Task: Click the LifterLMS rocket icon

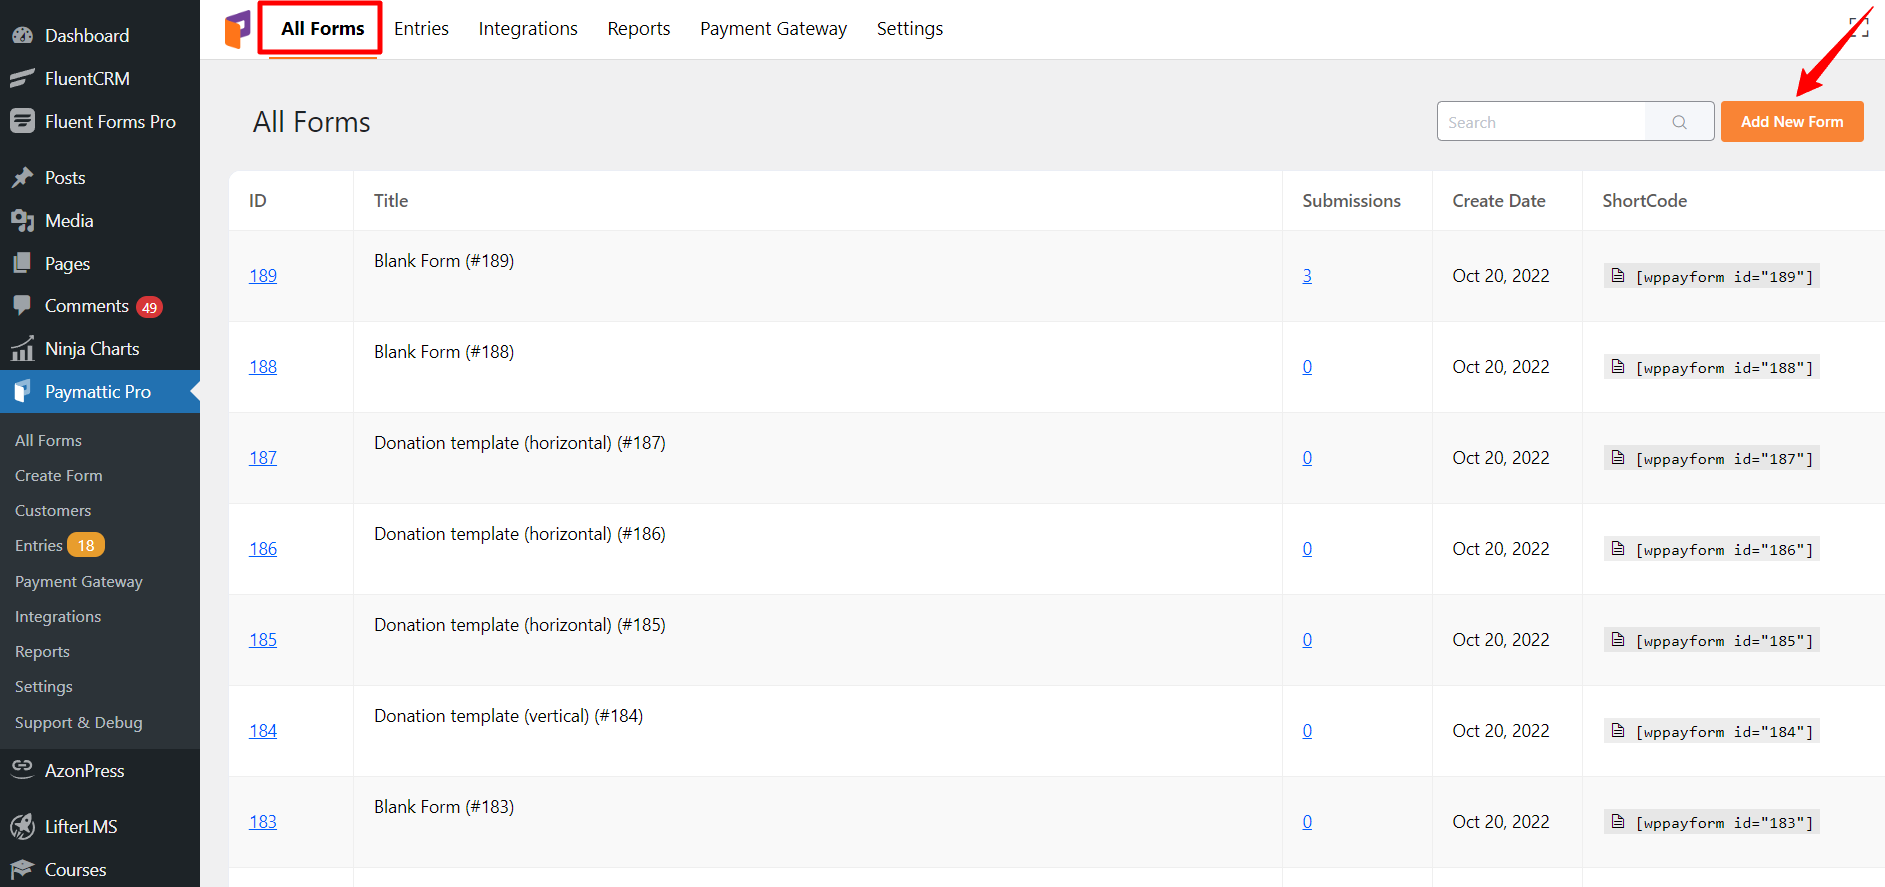Action: coord(22,826)
